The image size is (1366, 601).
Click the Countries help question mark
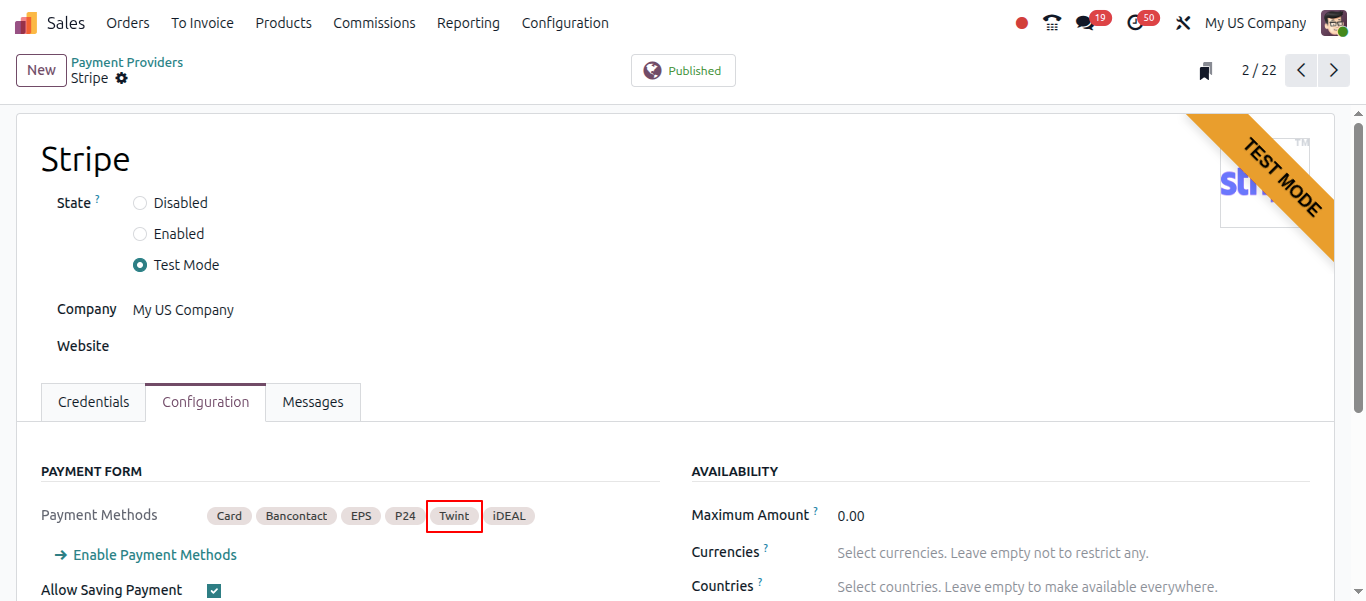[760, 582]
